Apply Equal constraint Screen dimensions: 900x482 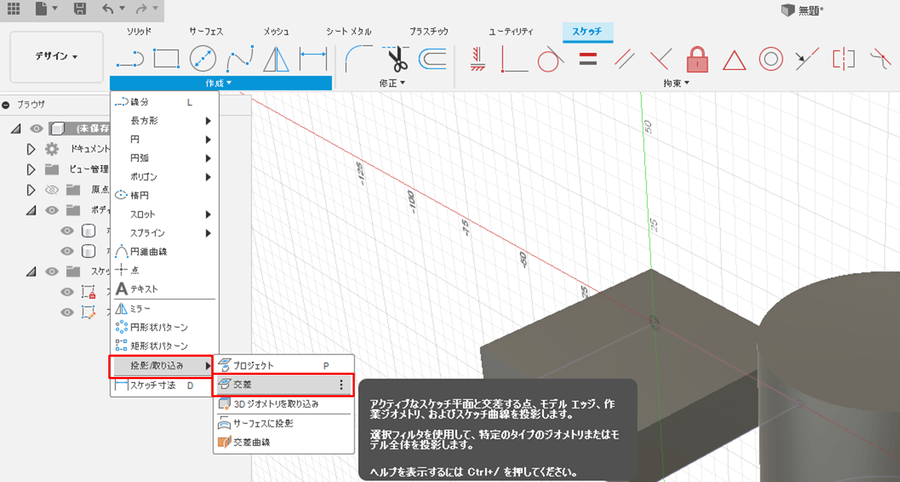coord(588,59)
